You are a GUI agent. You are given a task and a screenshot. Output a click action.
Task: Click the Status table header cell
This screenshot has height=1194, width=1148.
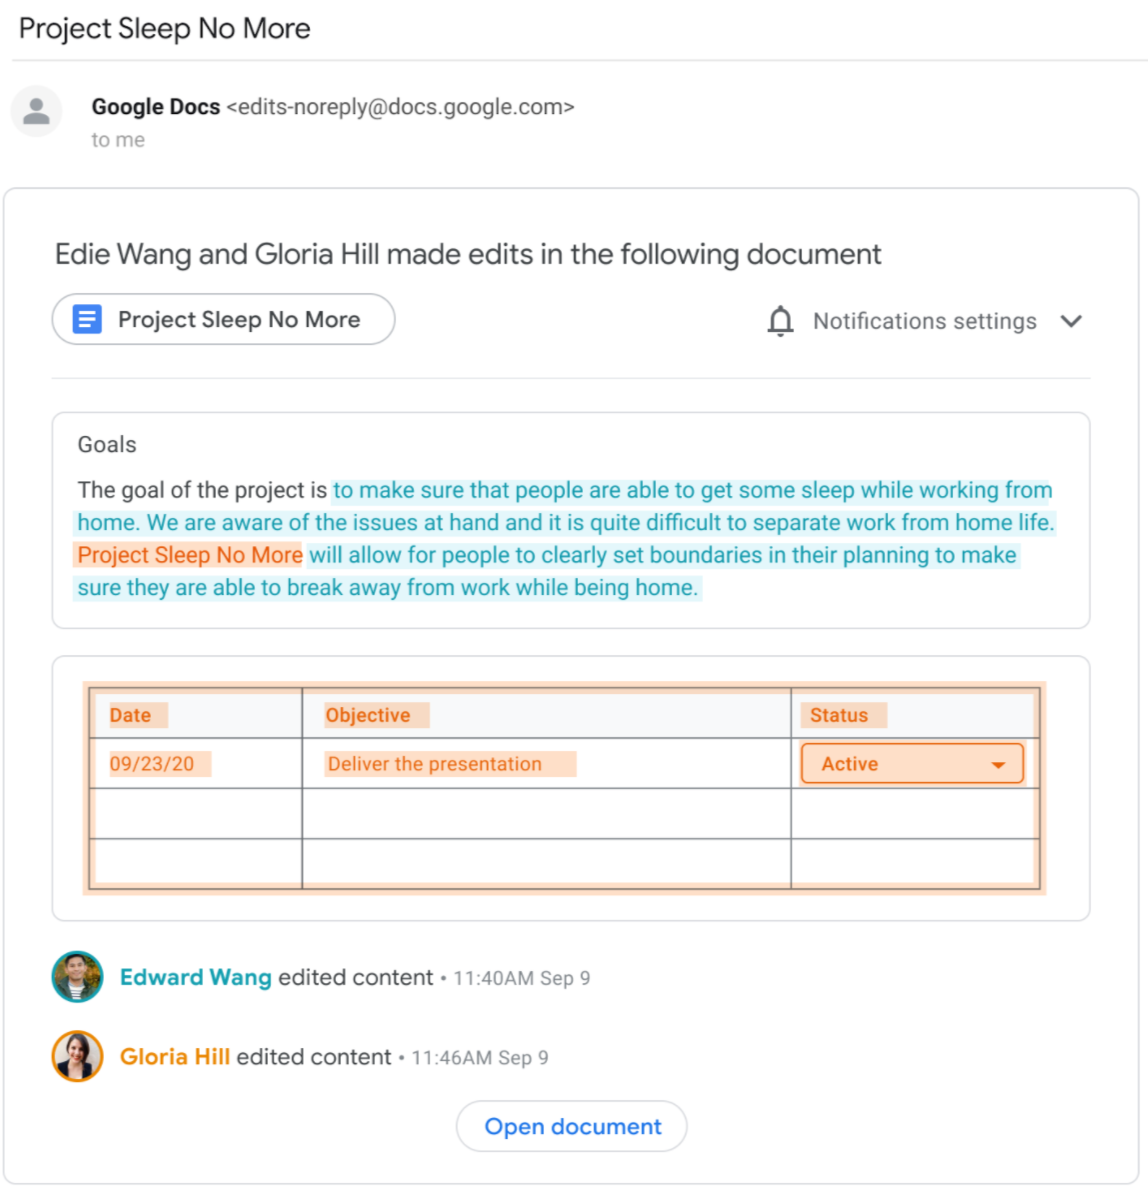point(915,714)
